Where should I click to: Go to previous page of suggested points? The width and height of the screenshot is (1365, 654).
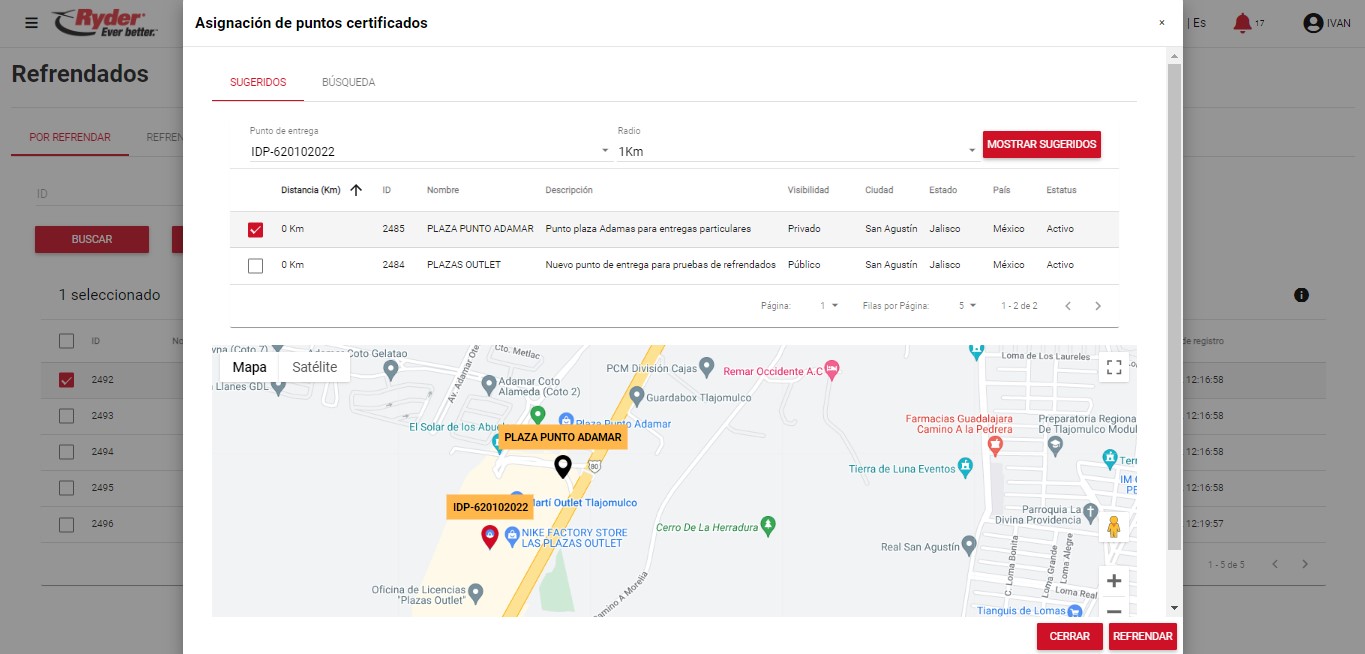(x=1067, y=306)
